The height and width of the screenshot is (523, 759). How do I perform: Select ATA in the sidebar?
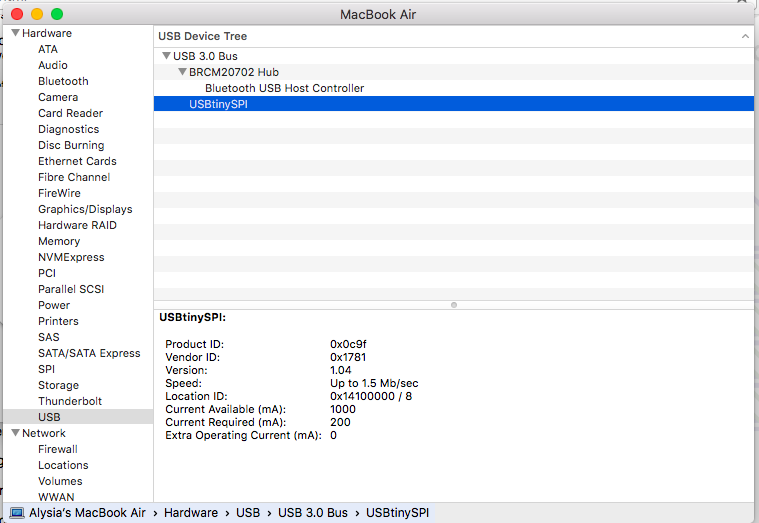(x=48, y=49)
